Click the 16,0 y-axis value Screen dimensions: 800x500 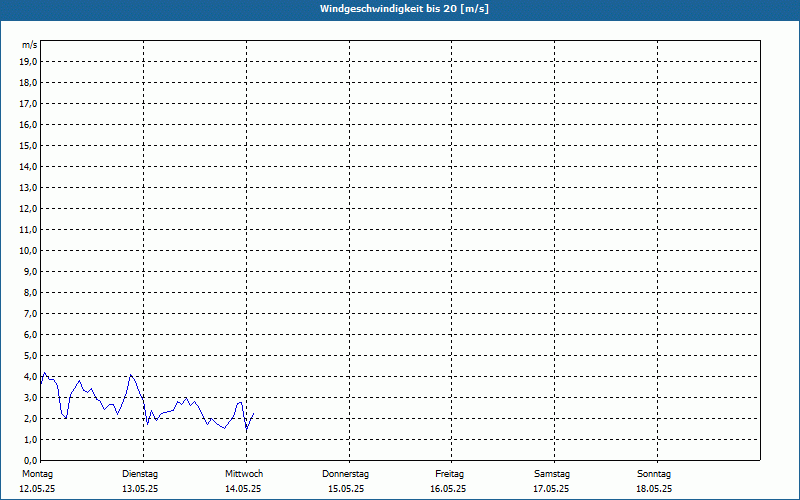tap(28, 124)
